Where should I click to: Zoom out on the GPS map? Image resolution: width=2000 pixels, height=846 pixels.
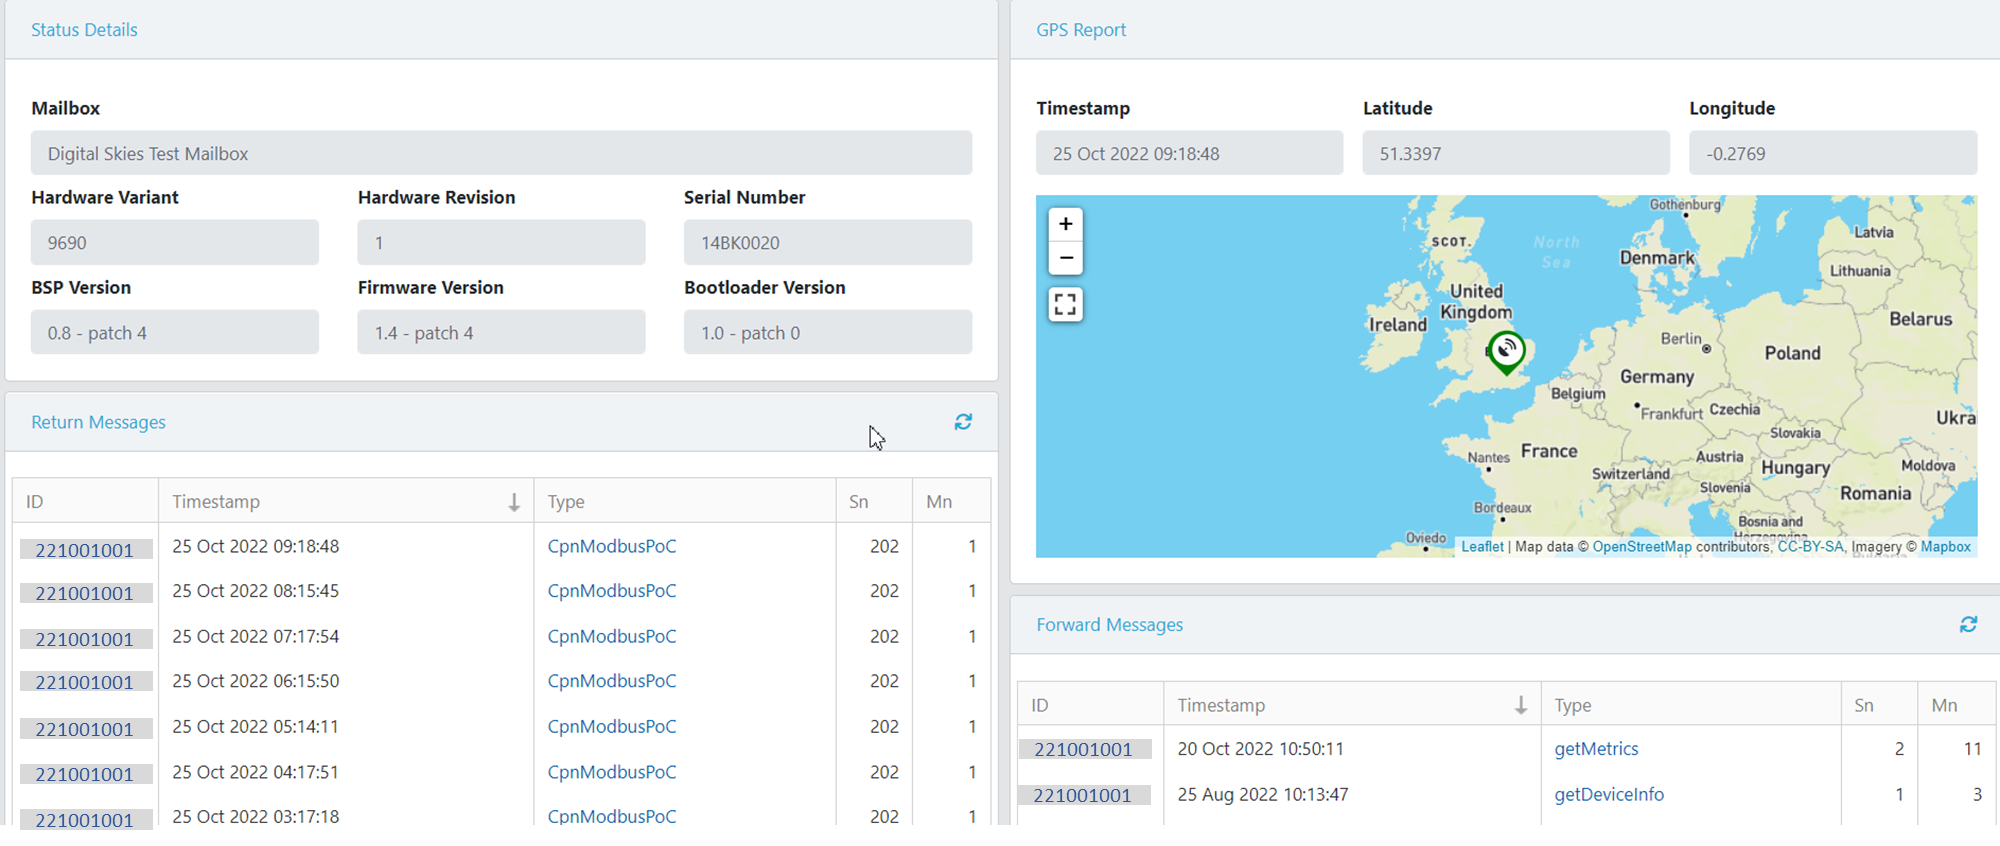1066,258
